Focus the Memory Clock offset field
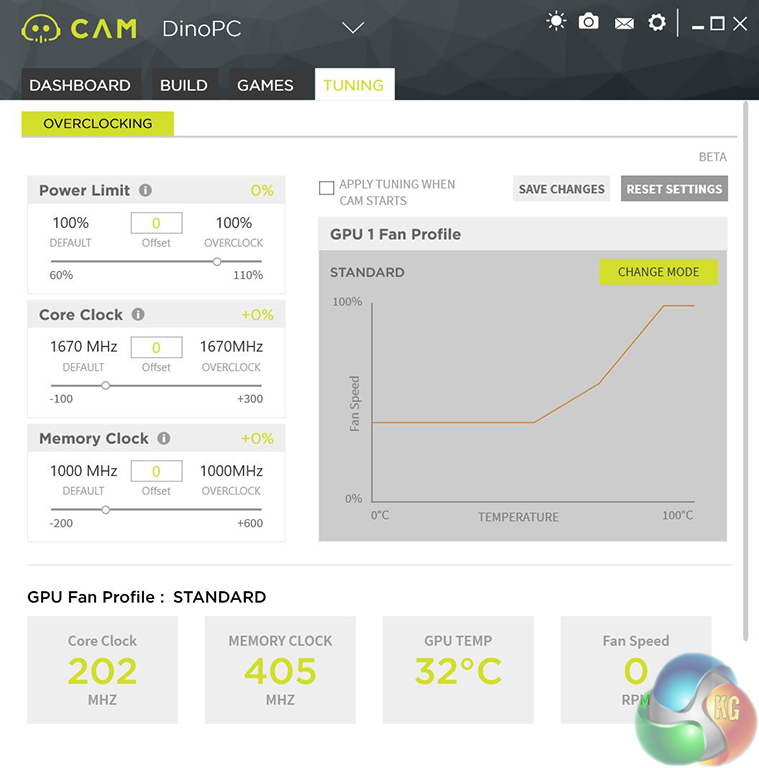 pyautogui.click(x=156, y=471)
